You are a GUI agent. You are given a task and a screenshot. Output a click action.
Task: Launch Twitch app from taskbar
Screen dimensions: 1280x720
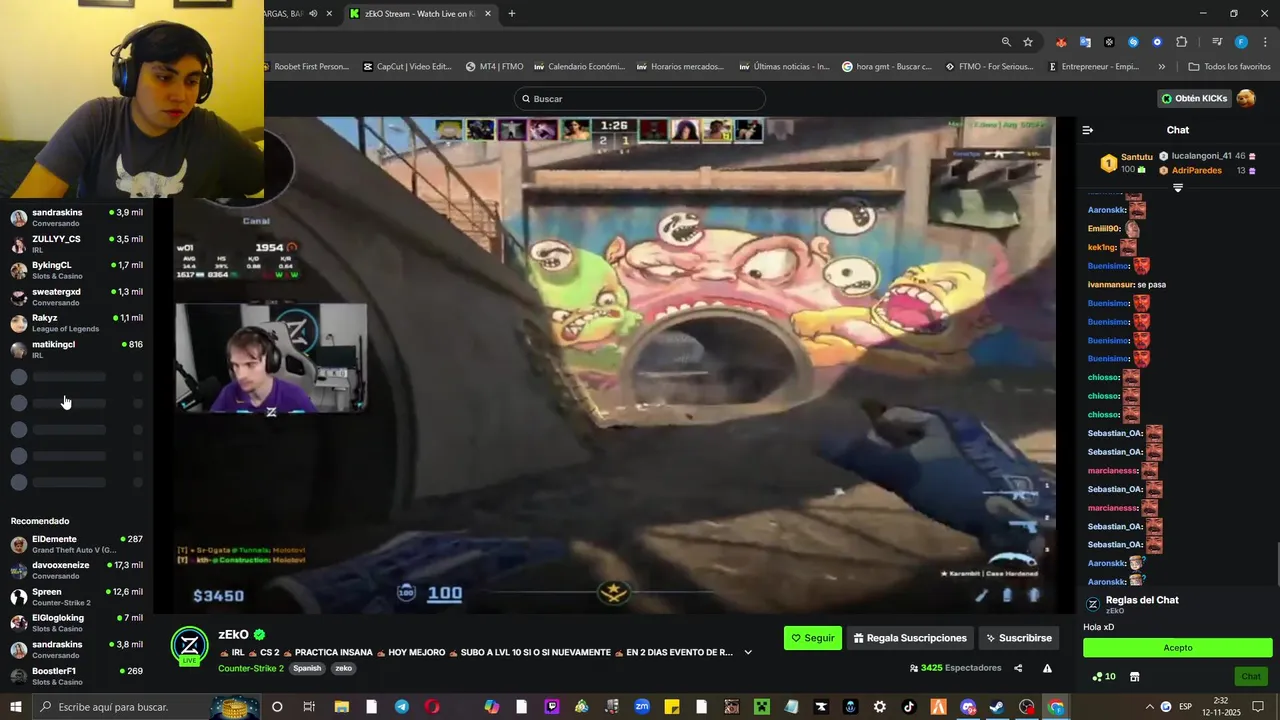pyautogui.click(x=552, y=707)
